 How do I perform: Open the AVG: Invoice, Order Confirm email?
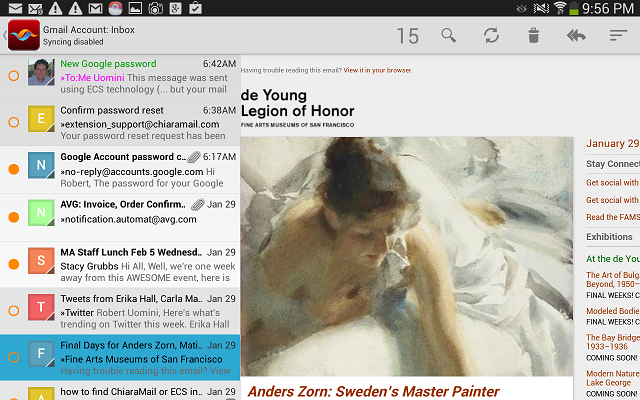click(120, 217)
